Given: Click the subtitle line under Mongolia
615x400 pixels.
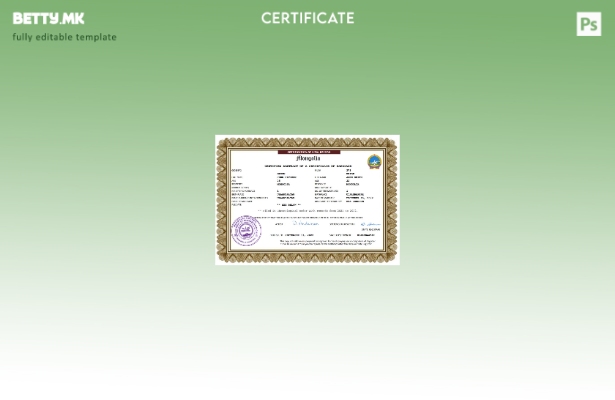Looking at the screenshot, I should click(307, 165).
